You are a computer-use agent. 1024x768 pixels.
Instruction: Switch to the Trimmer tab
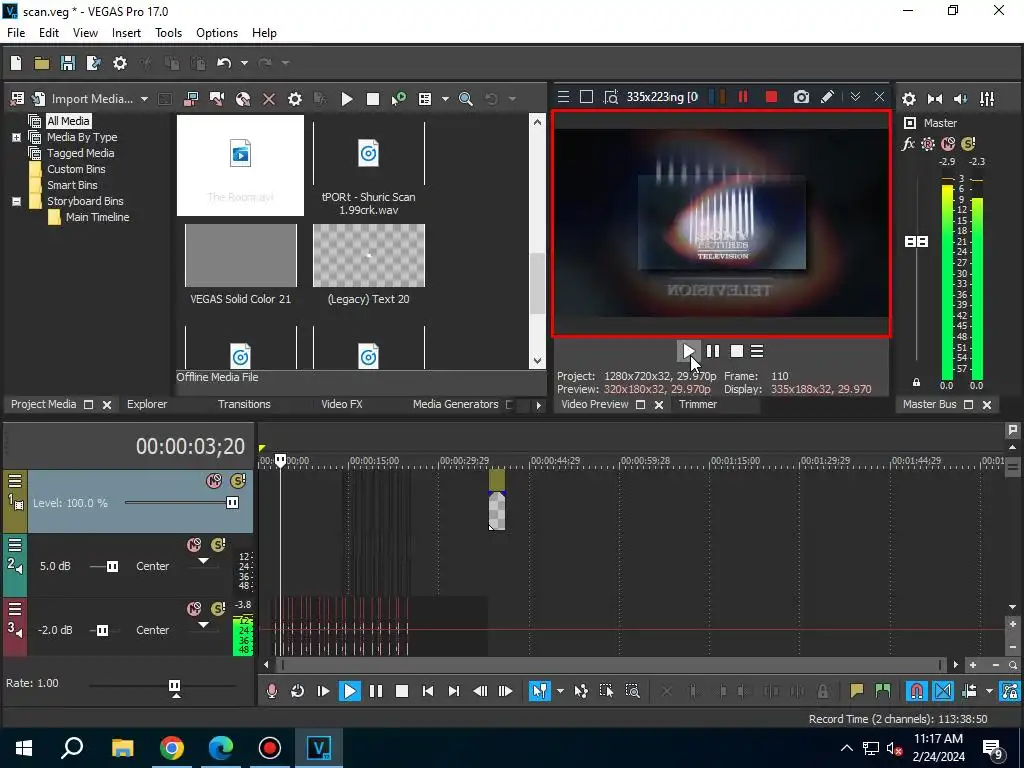tap(697, 404)
